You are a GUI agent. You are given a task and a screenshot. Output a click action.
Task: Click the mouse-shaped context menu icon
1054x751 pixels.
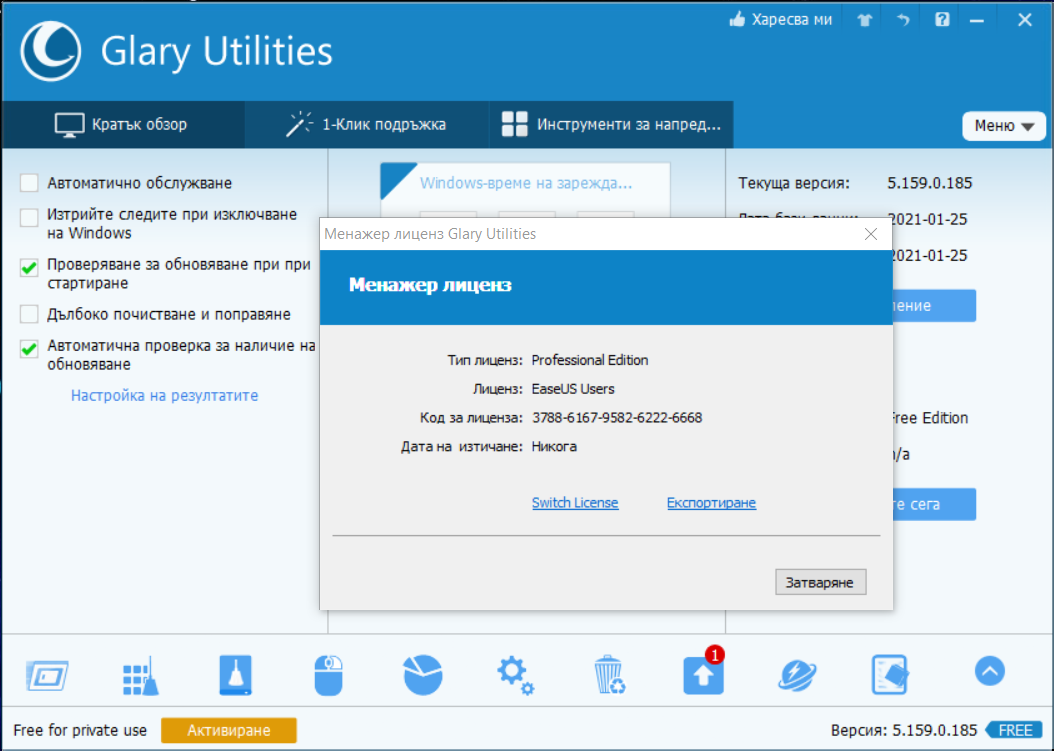tap(329, 675)
